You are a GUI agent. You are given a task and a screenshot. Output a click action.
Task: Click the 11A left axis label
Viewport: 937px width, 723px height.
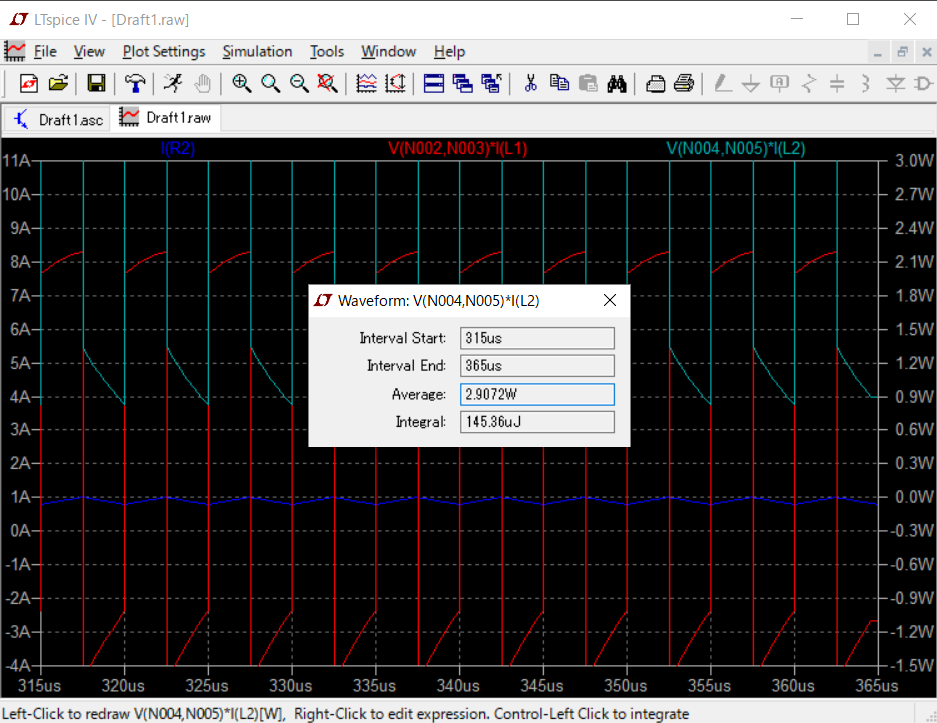(16, 161)
